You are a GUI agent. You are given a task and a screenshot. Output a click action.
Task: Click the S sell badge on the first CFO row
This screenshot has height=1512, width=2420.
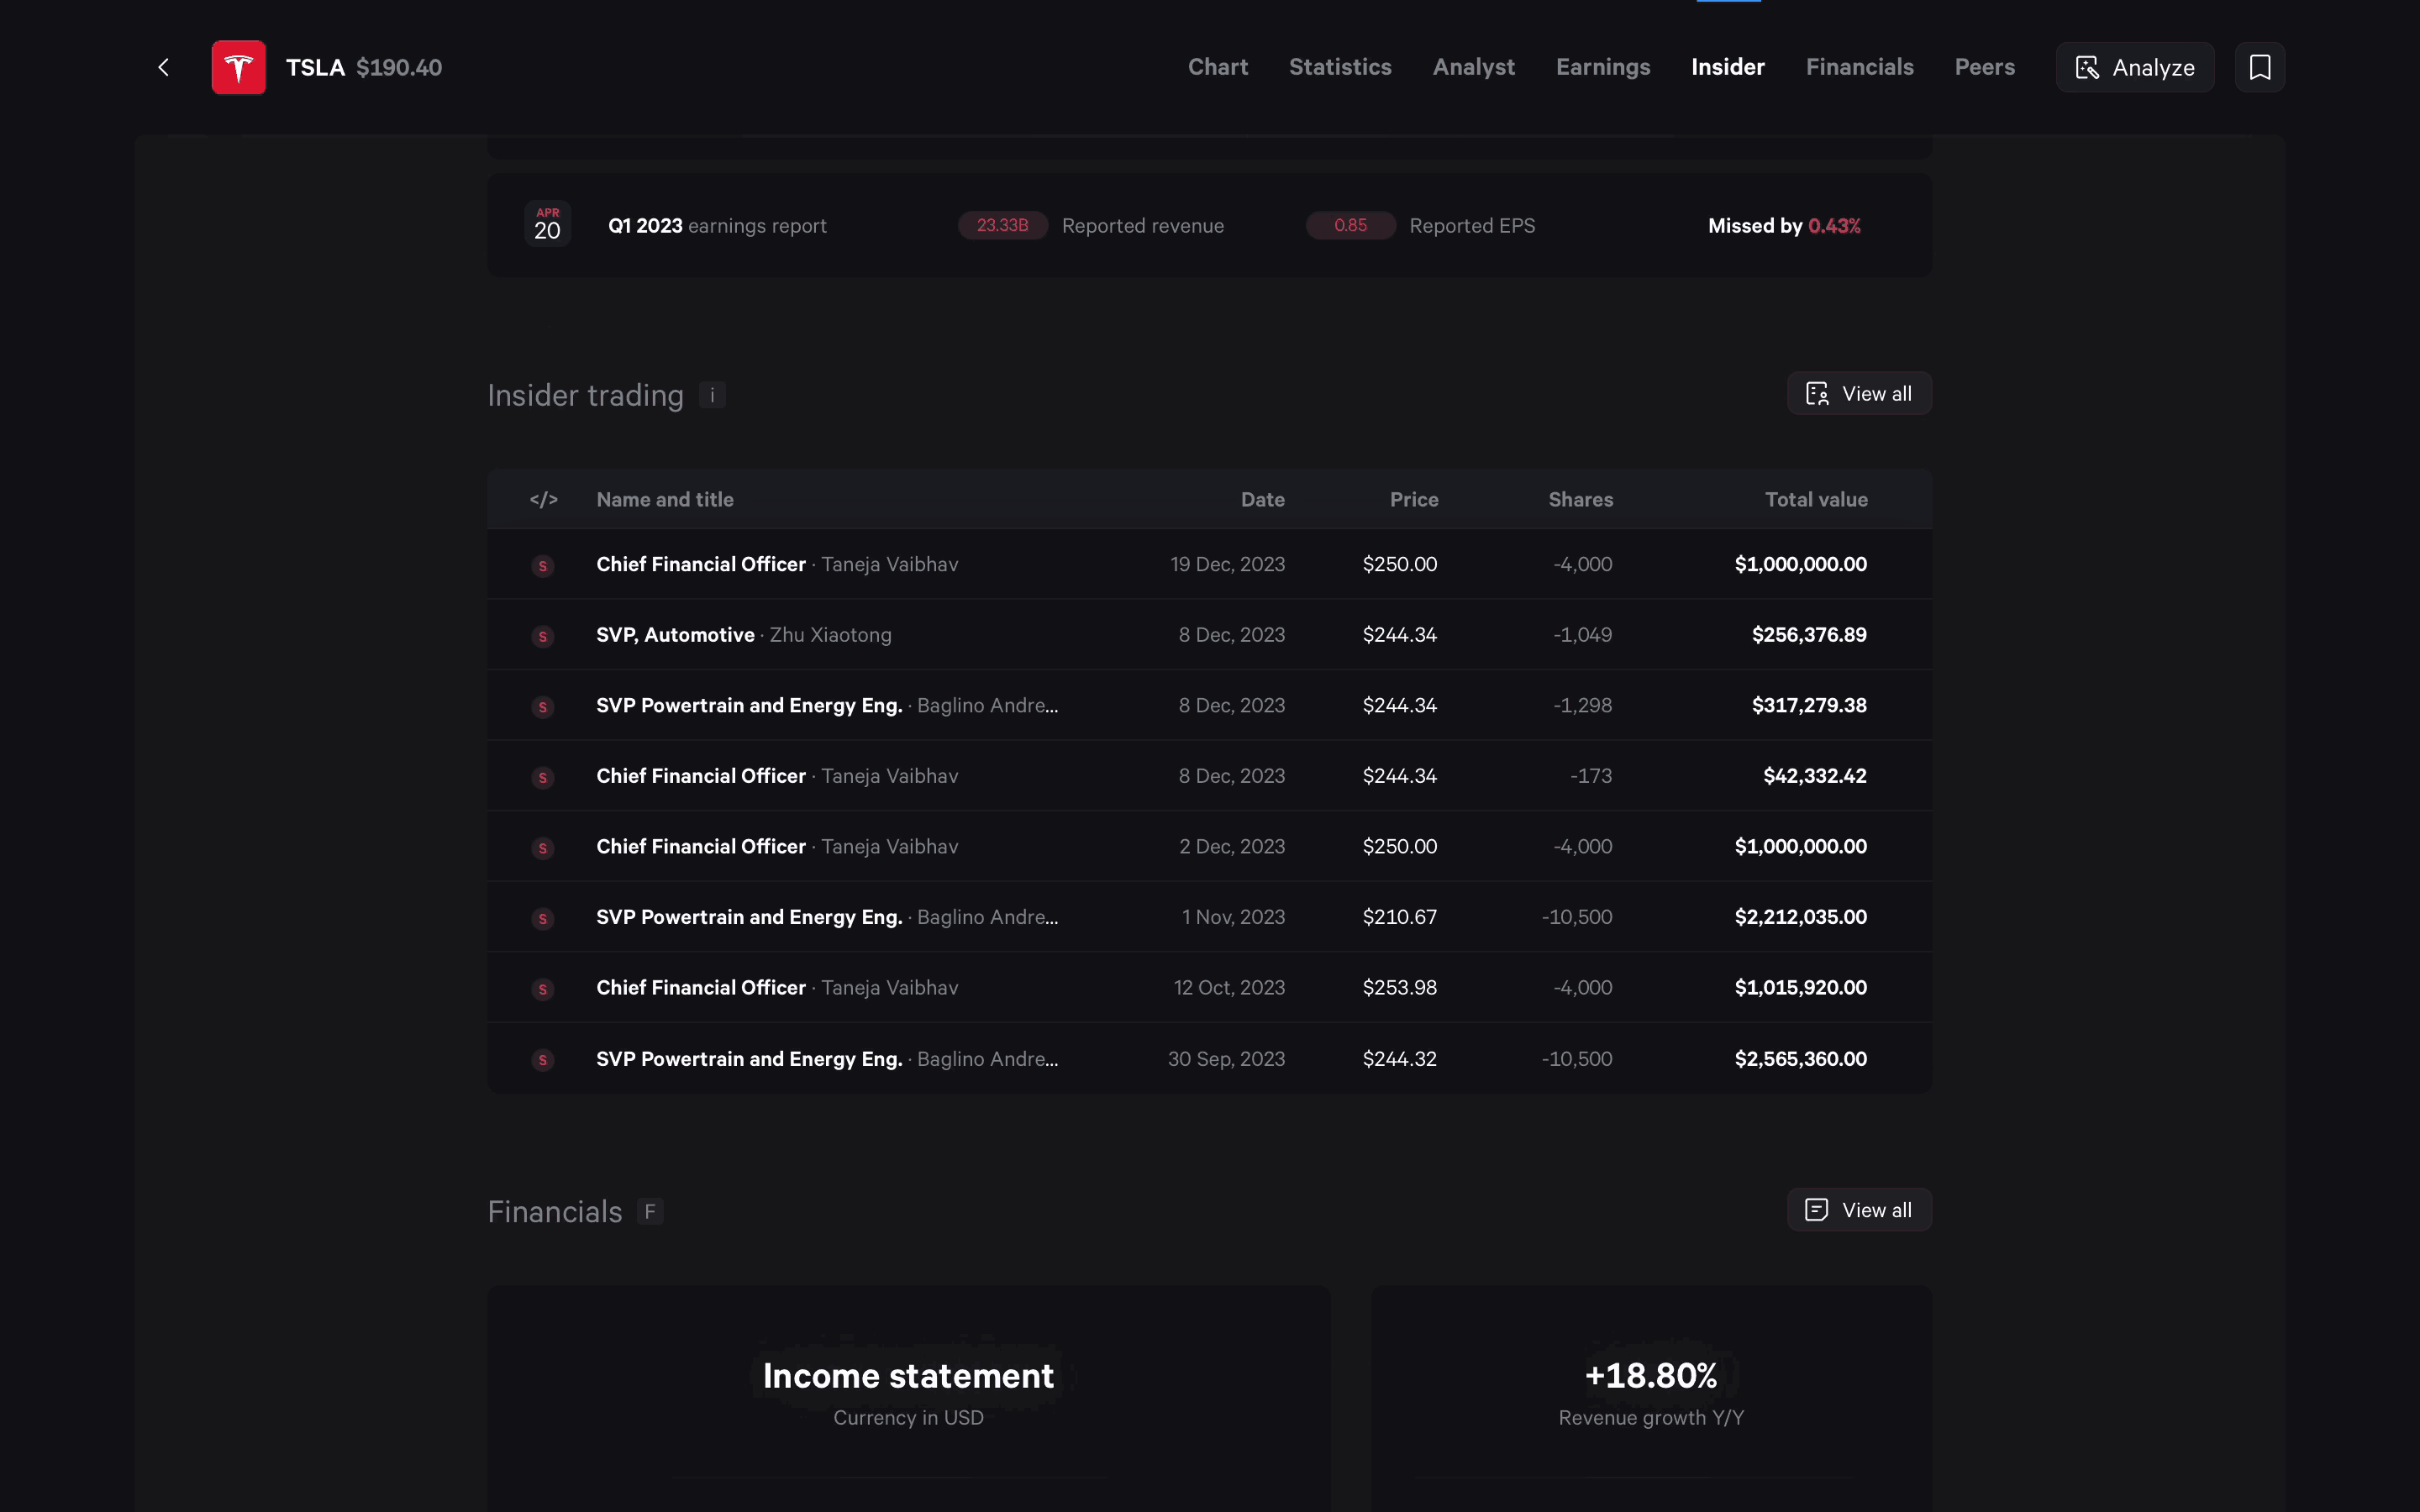click(x=543, y=565)
